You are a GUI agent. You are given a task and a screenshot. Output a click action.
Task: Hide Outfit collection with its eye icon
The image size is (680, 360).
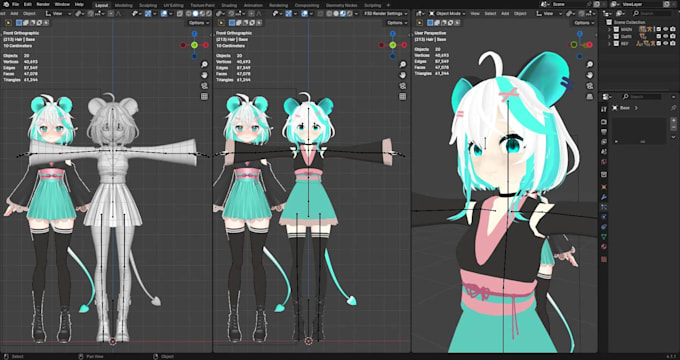pos(666,37)
